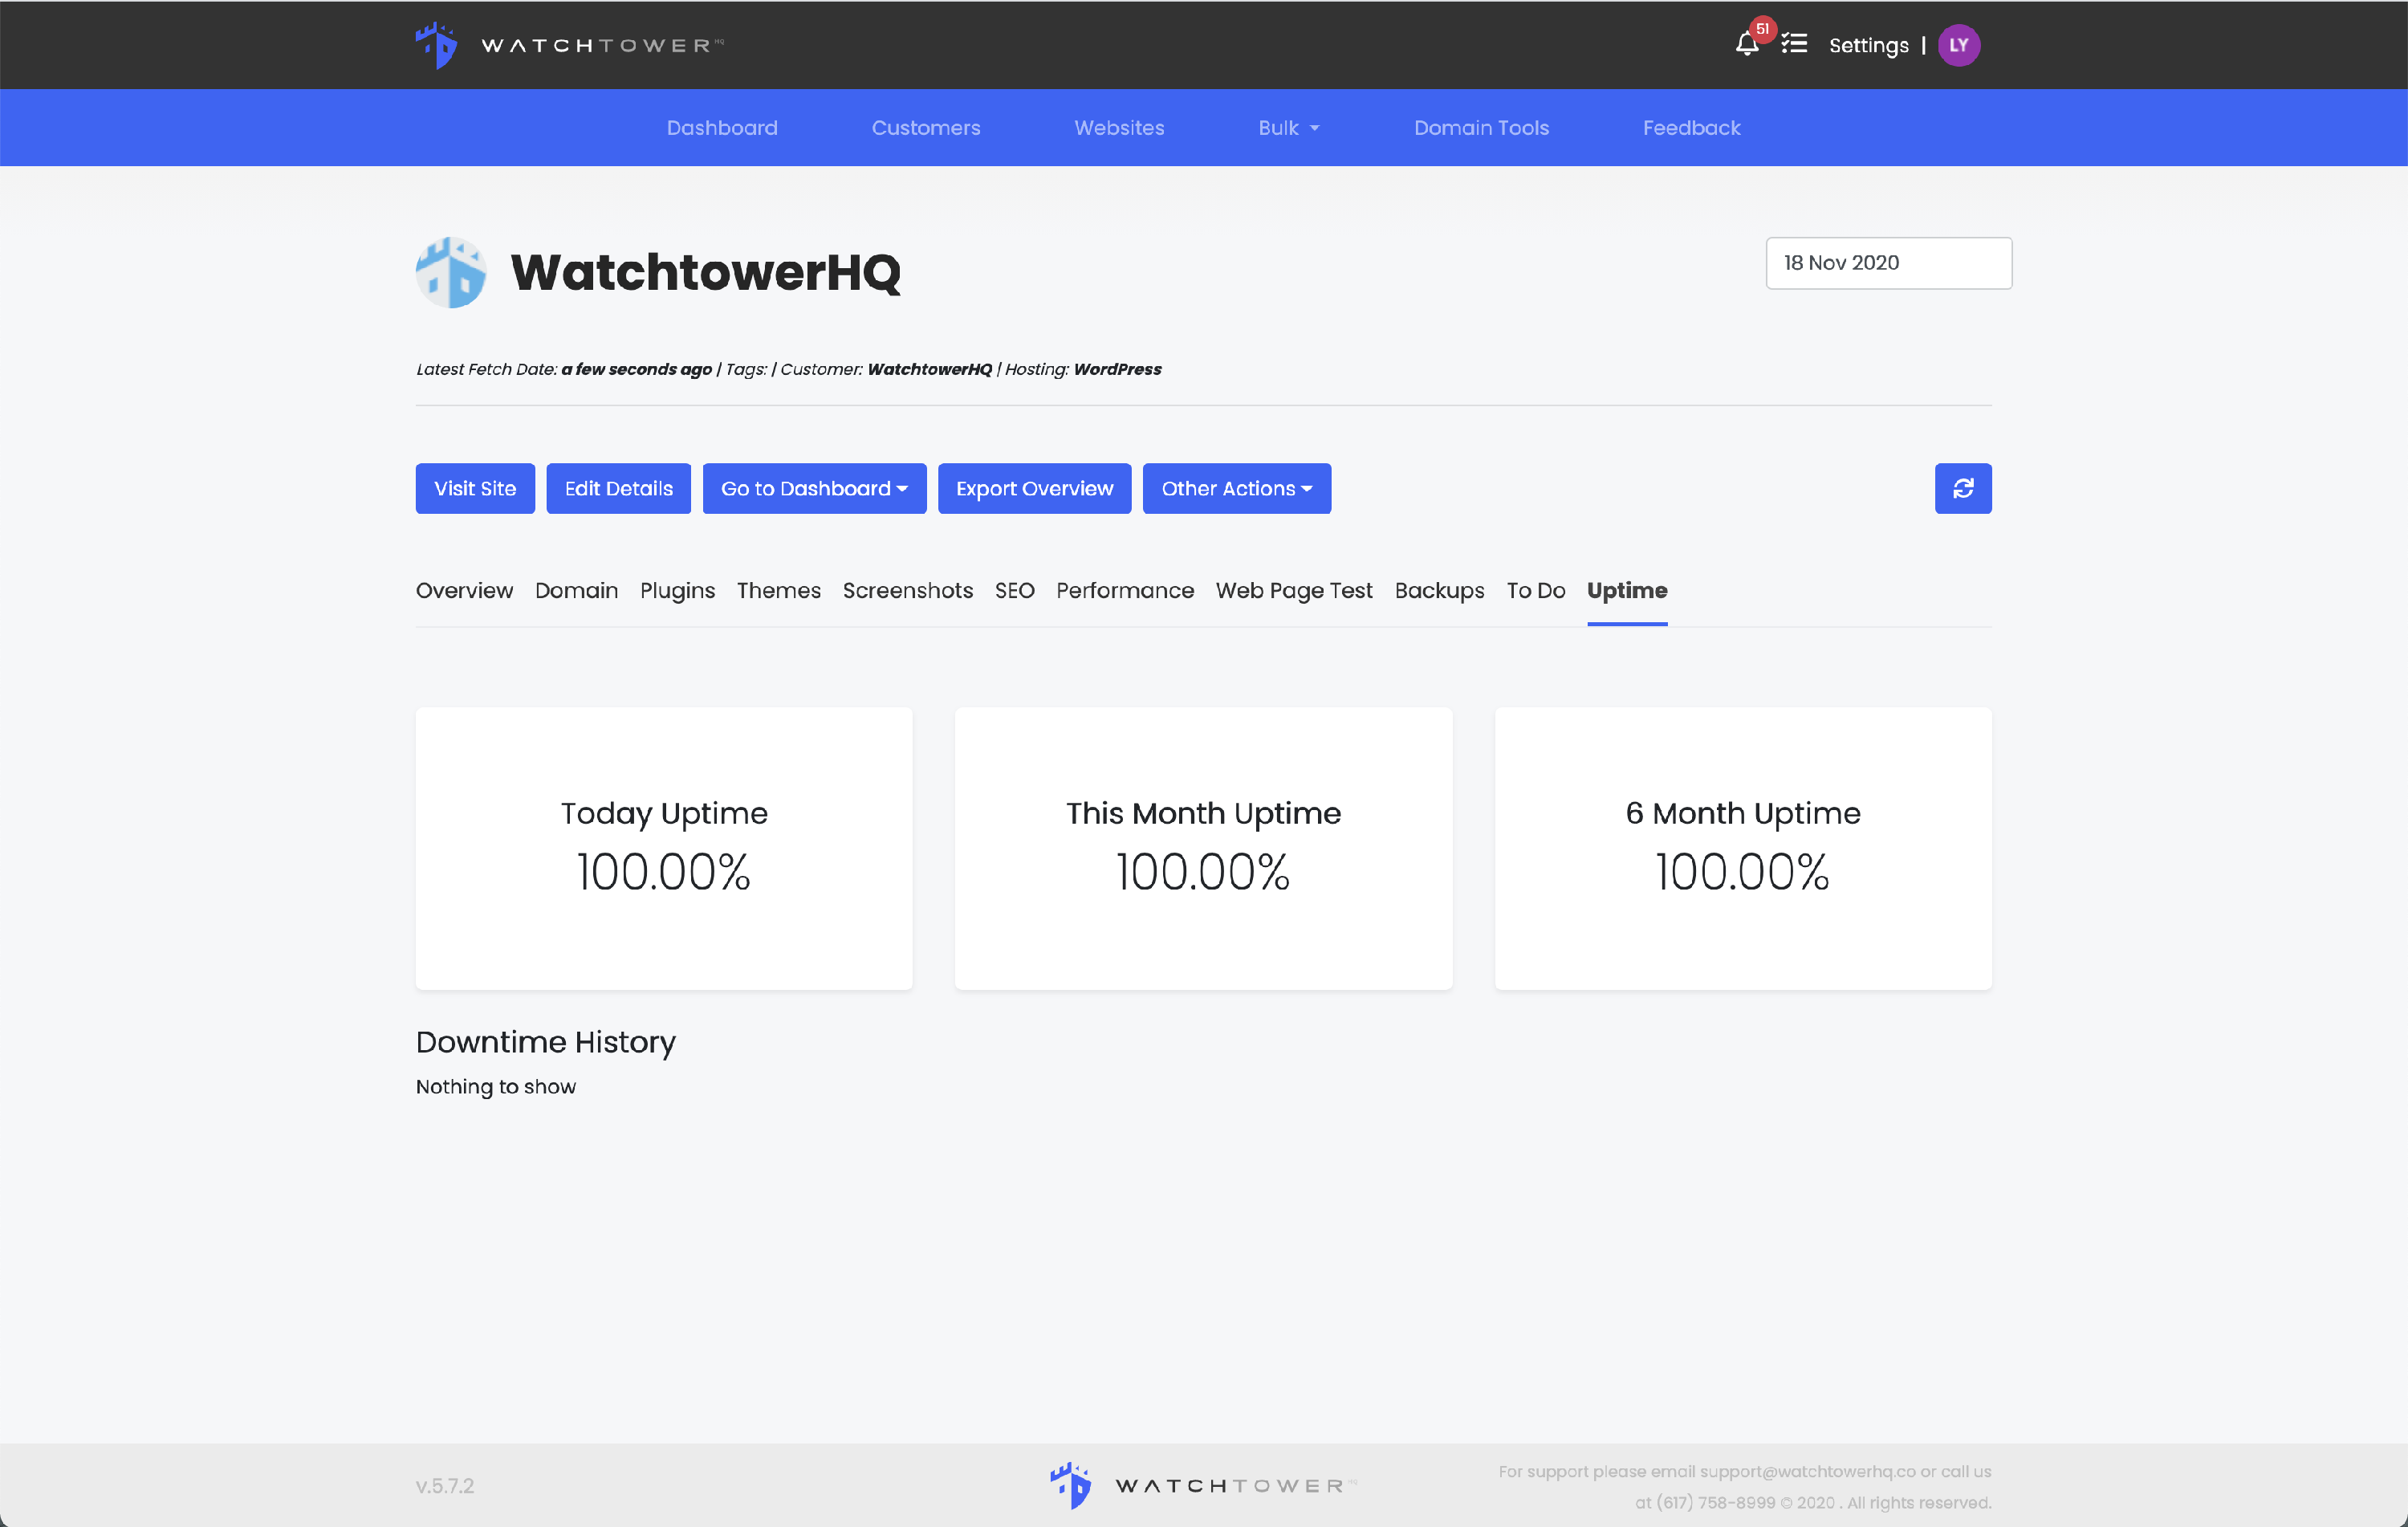Screen dimensions: 2408x1527
Task: Click the Visit Site button
Action: tap(475, 488)
